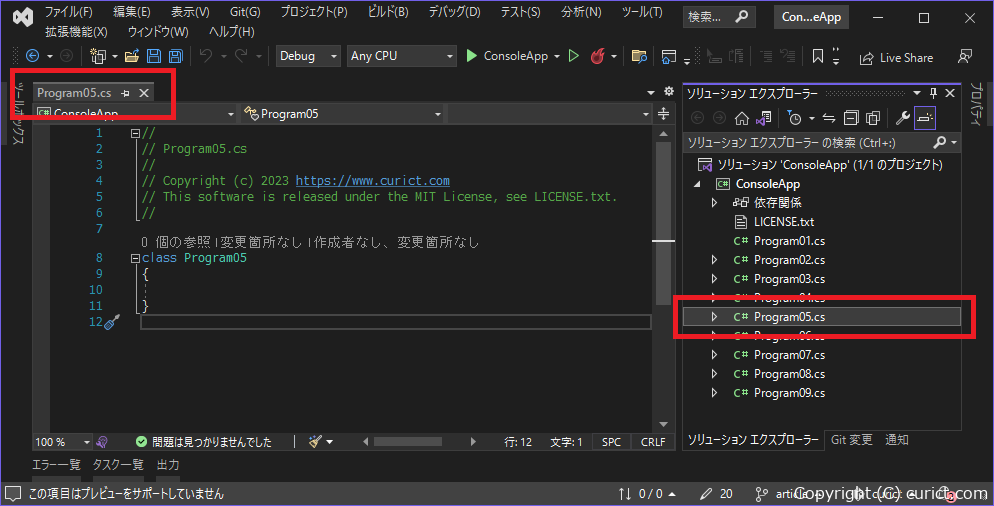Click the editor horizontal scrollbar thumb
994x506 pixels.
point(408,441)
